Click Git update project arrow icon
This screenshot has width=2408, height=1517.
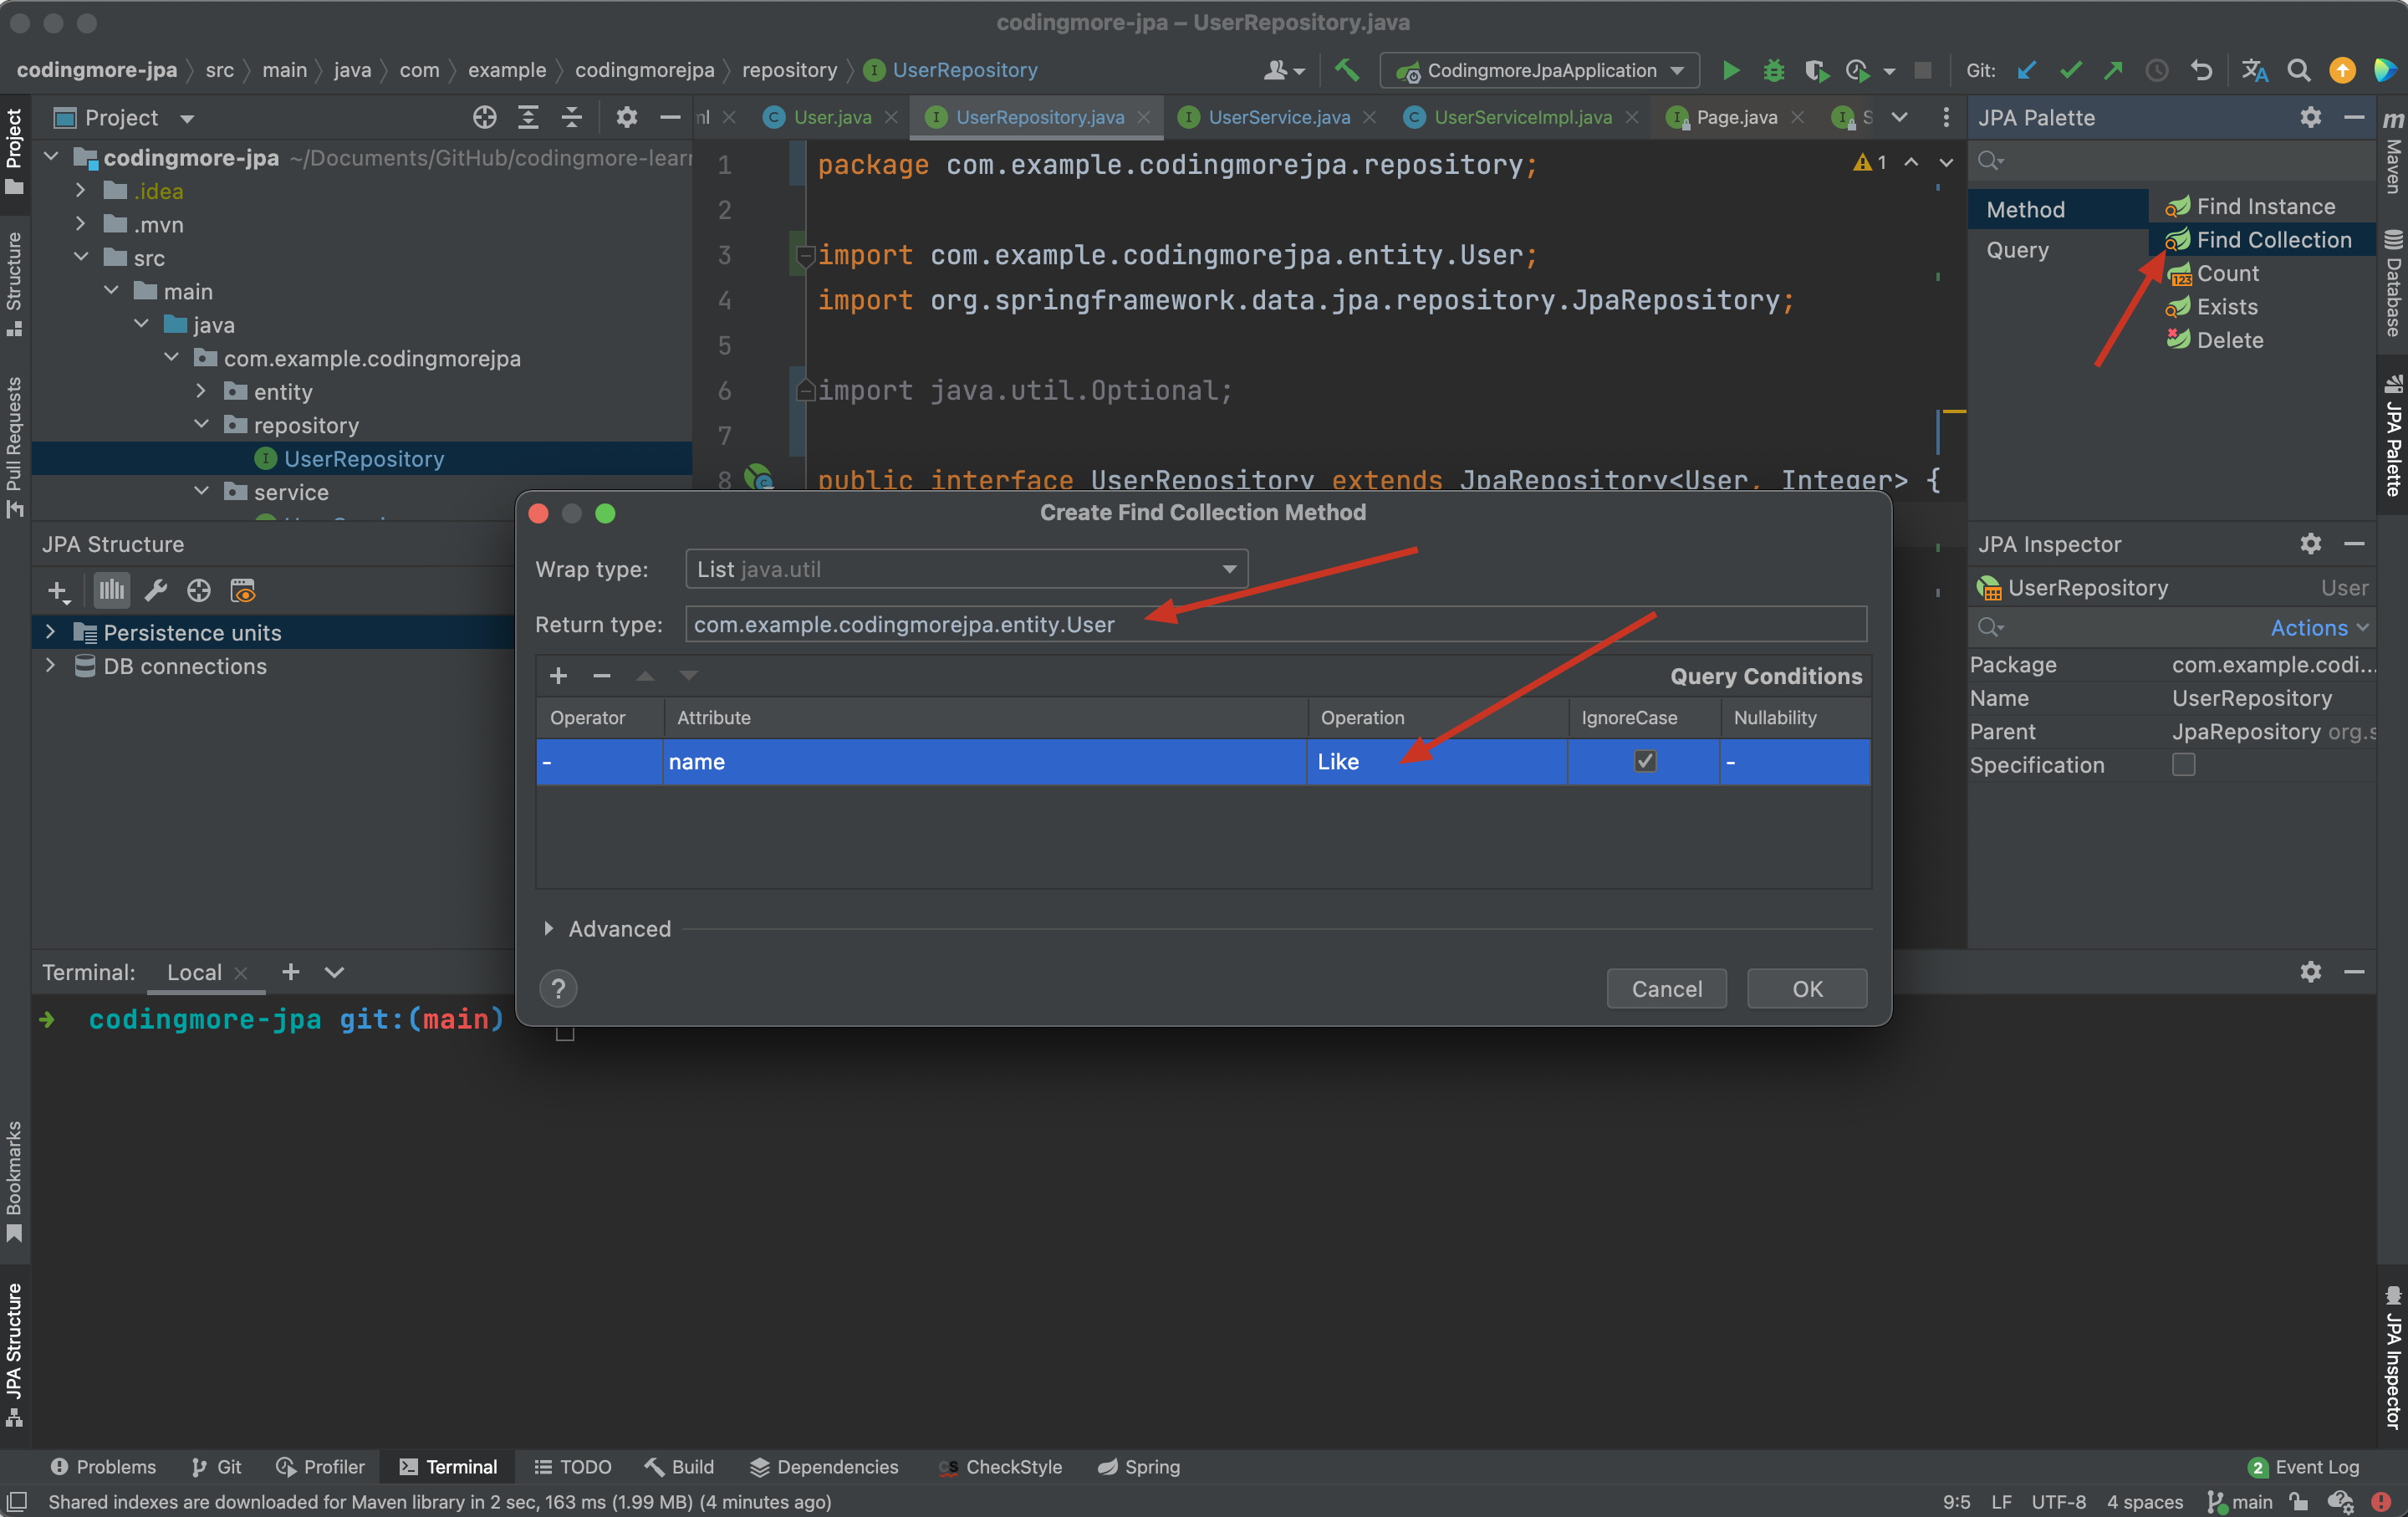(2027, 70)
